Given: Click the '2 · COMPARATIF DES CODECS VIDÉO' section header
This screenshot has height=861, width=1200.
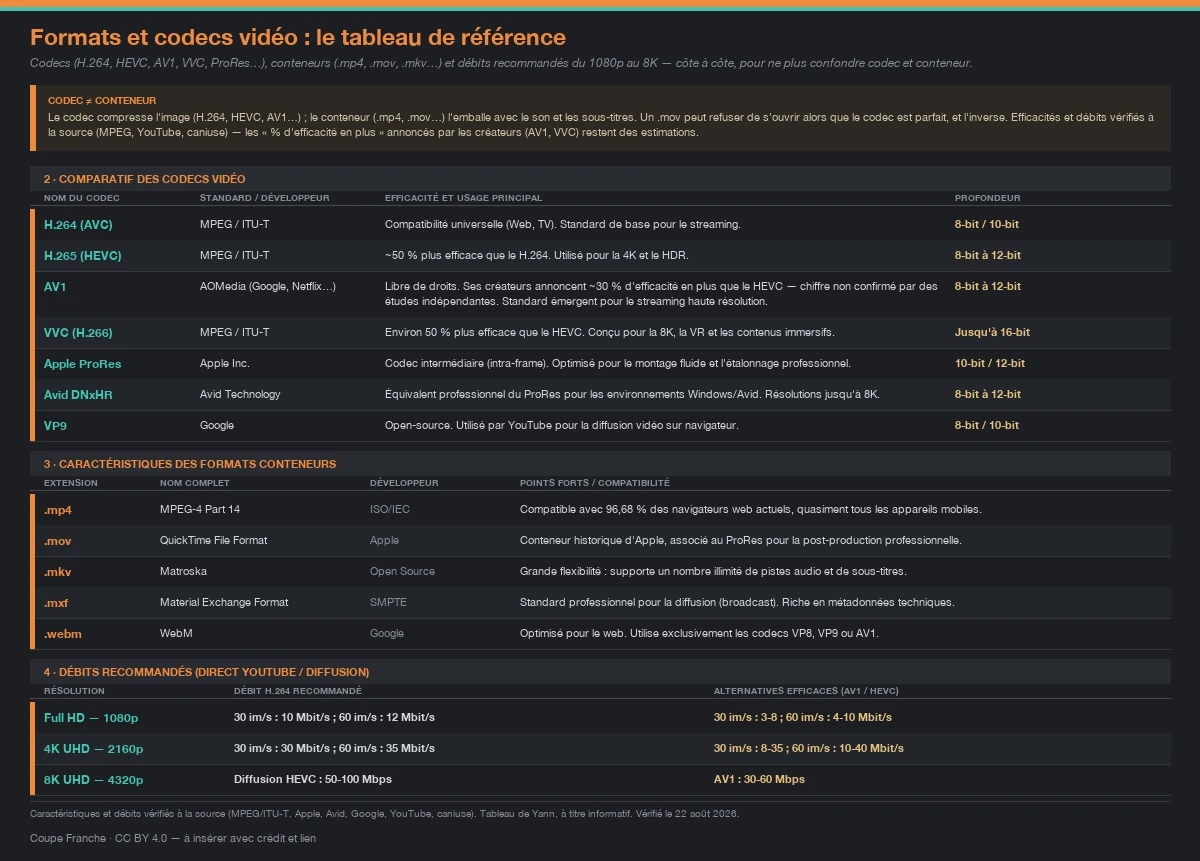Looking at the screenshot, I should tap(144, 179).
